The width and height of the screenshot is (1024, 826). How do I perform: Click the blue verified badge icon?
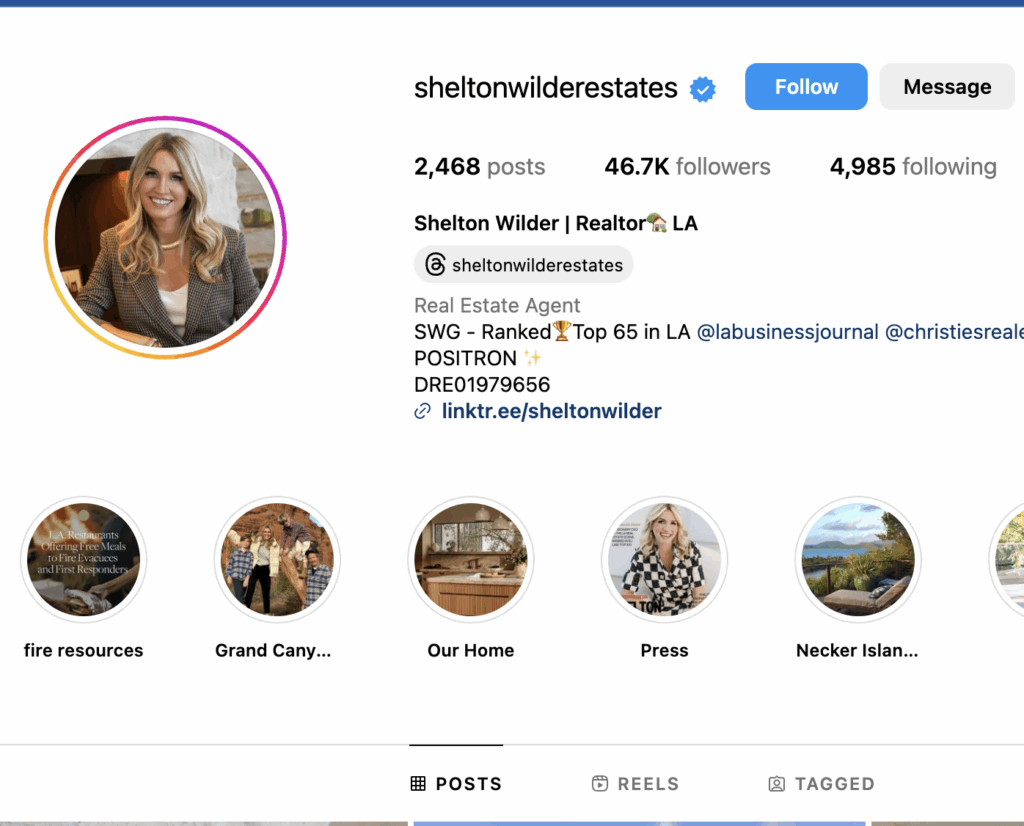[x=703, y=89]
